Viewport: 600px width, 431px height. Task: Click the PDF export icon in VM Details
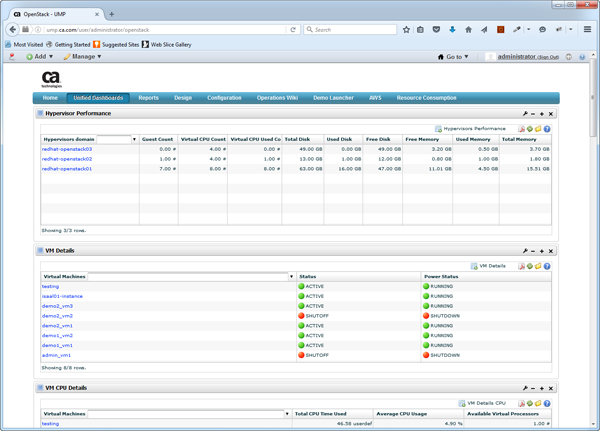[x=521, y=266]
